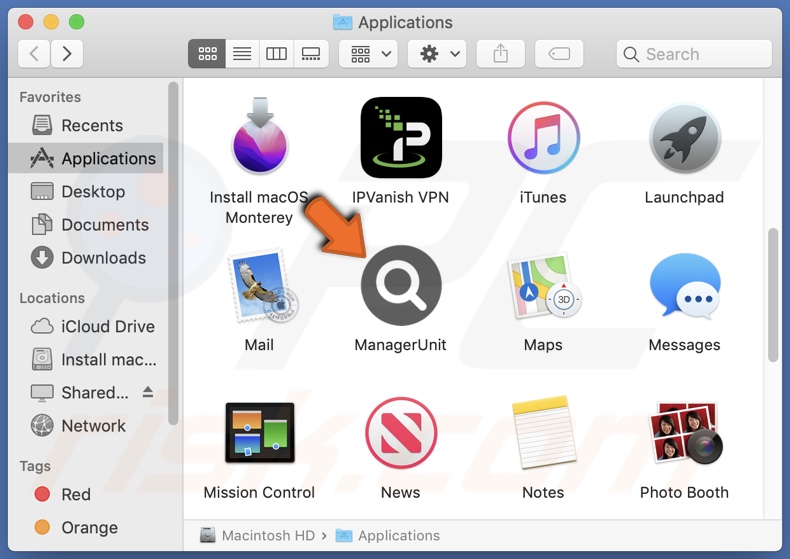Screen dimensions: 790x559
Task: Open the group-by arrangement dropdown
Action: tap(368, 53)
